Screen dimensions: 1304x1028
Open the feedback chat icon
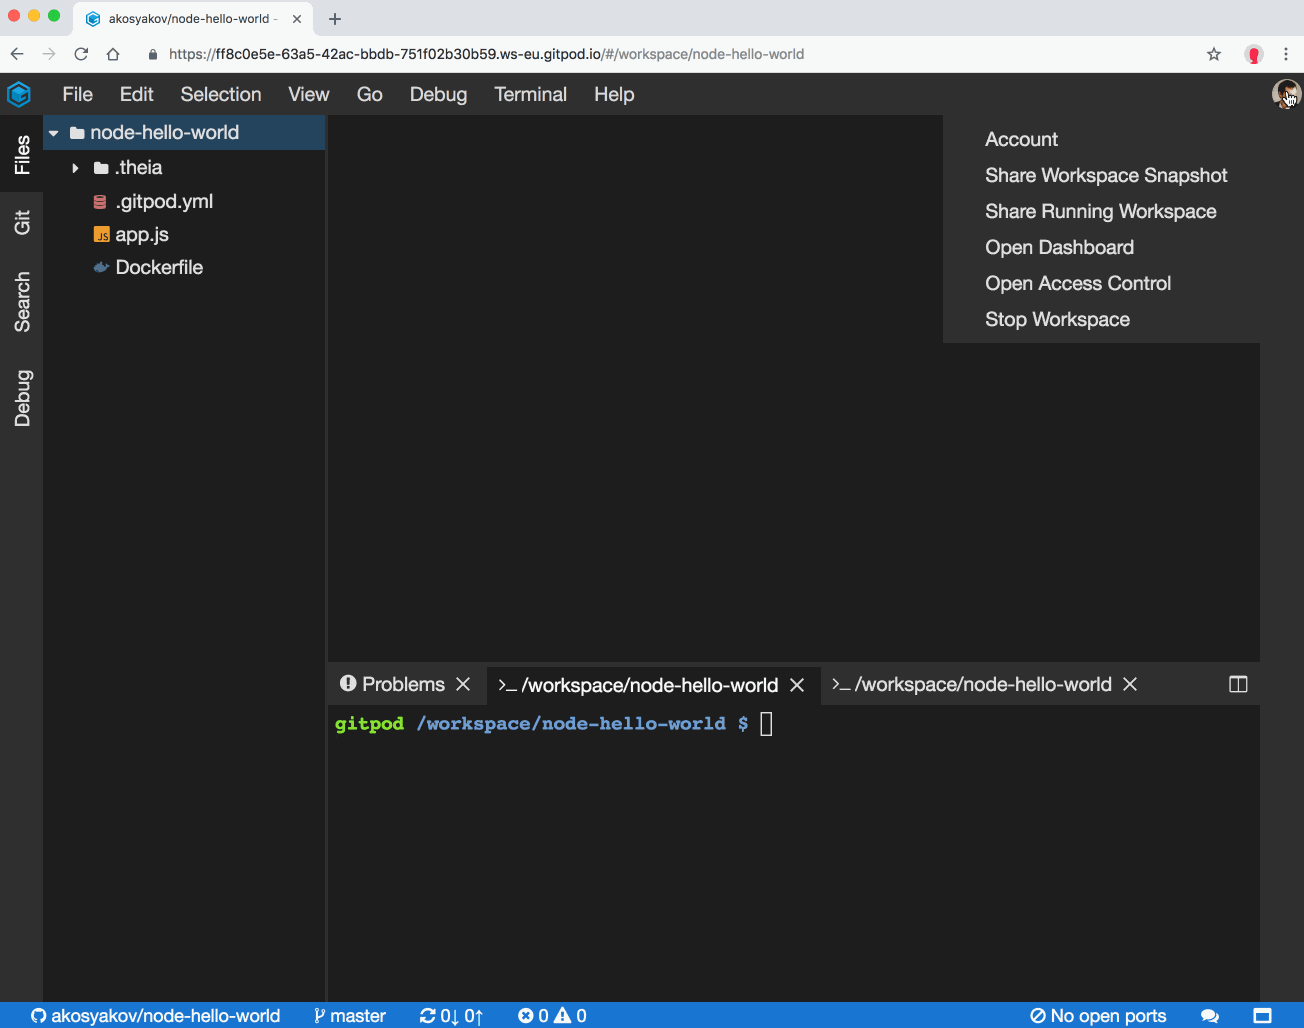coord(1210,1015)
